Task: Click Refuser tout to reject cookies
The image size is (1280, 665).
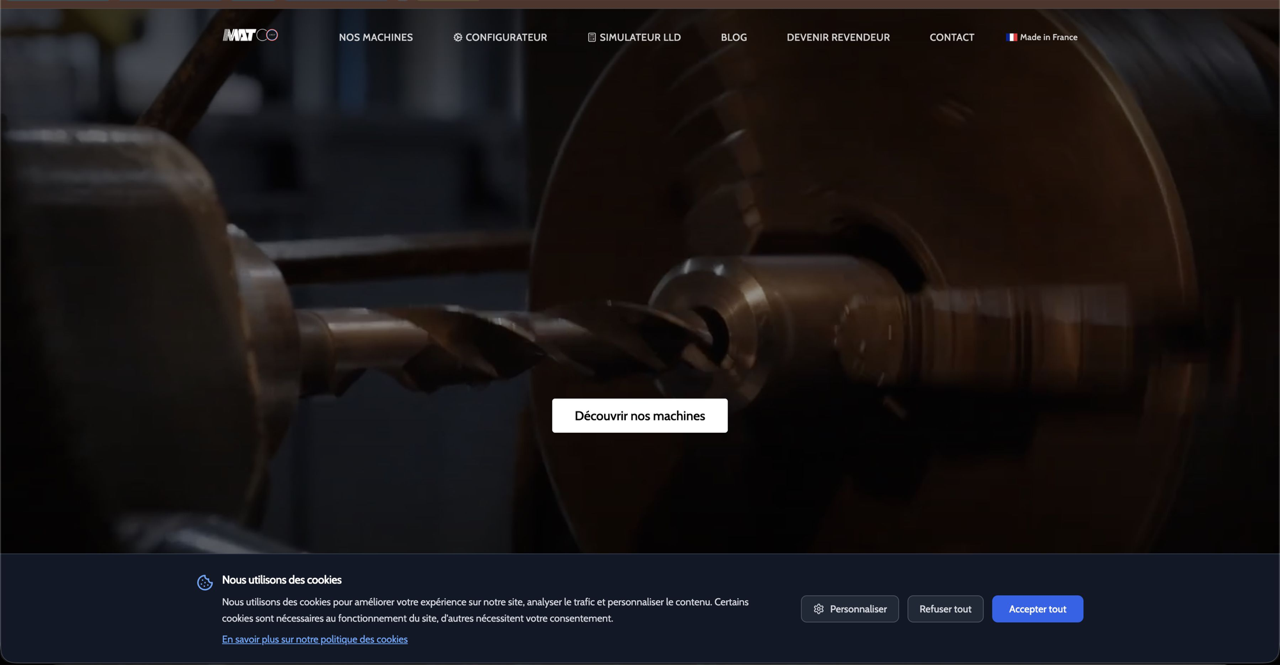Action: (x=945, y=609)
